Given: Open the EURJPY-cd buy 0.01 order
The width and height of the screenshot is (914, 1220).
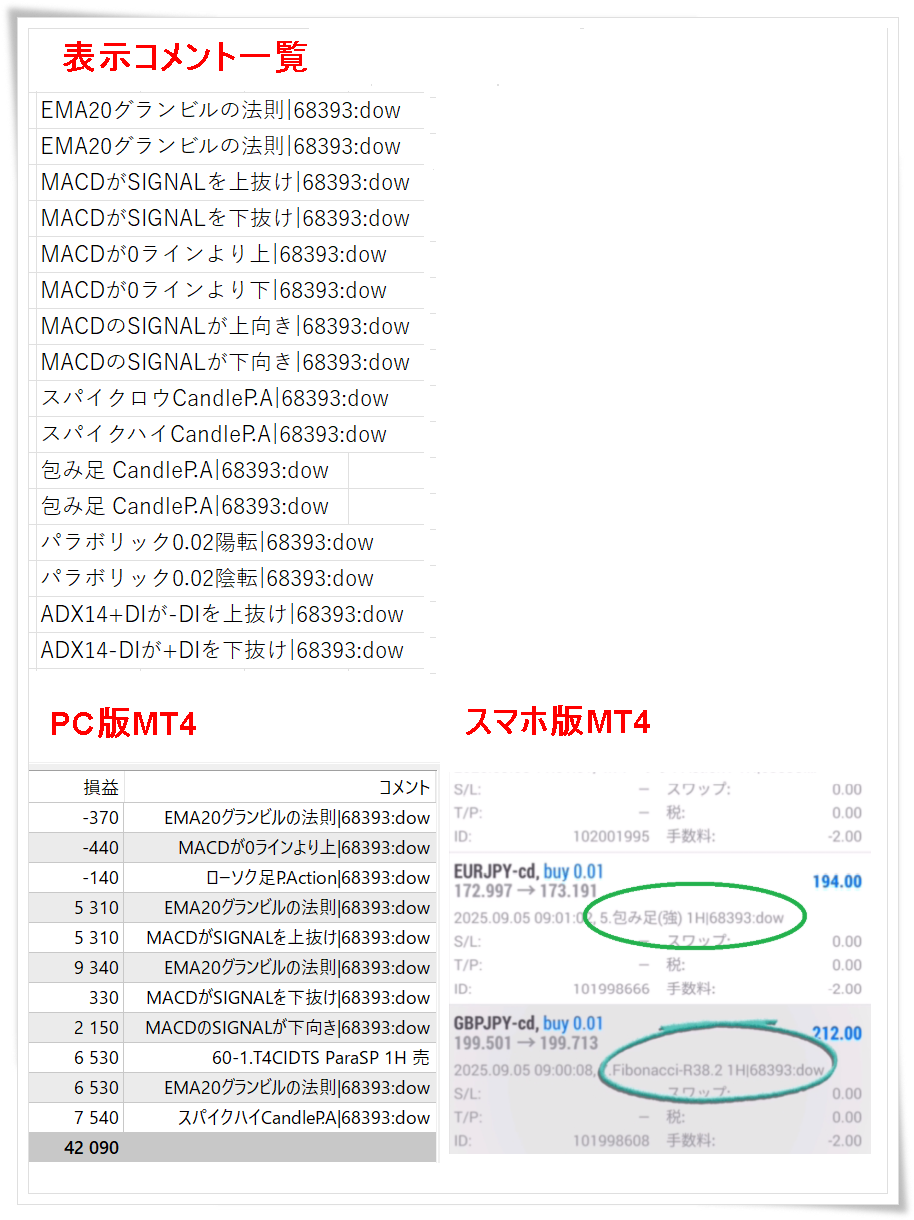Looking at the screenshot, I should (x=528, y=872).
